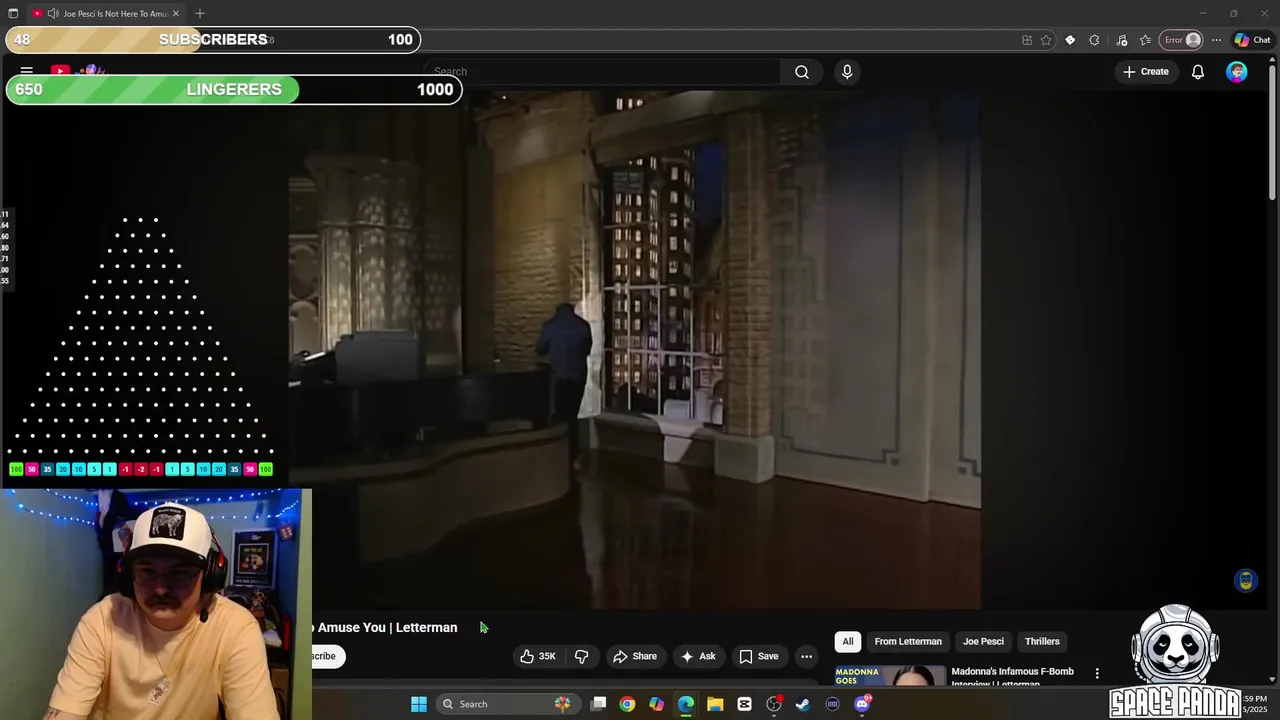Open Copilot app from taskbar
This screenshot has height=720, width=1280.
point(656,704)
